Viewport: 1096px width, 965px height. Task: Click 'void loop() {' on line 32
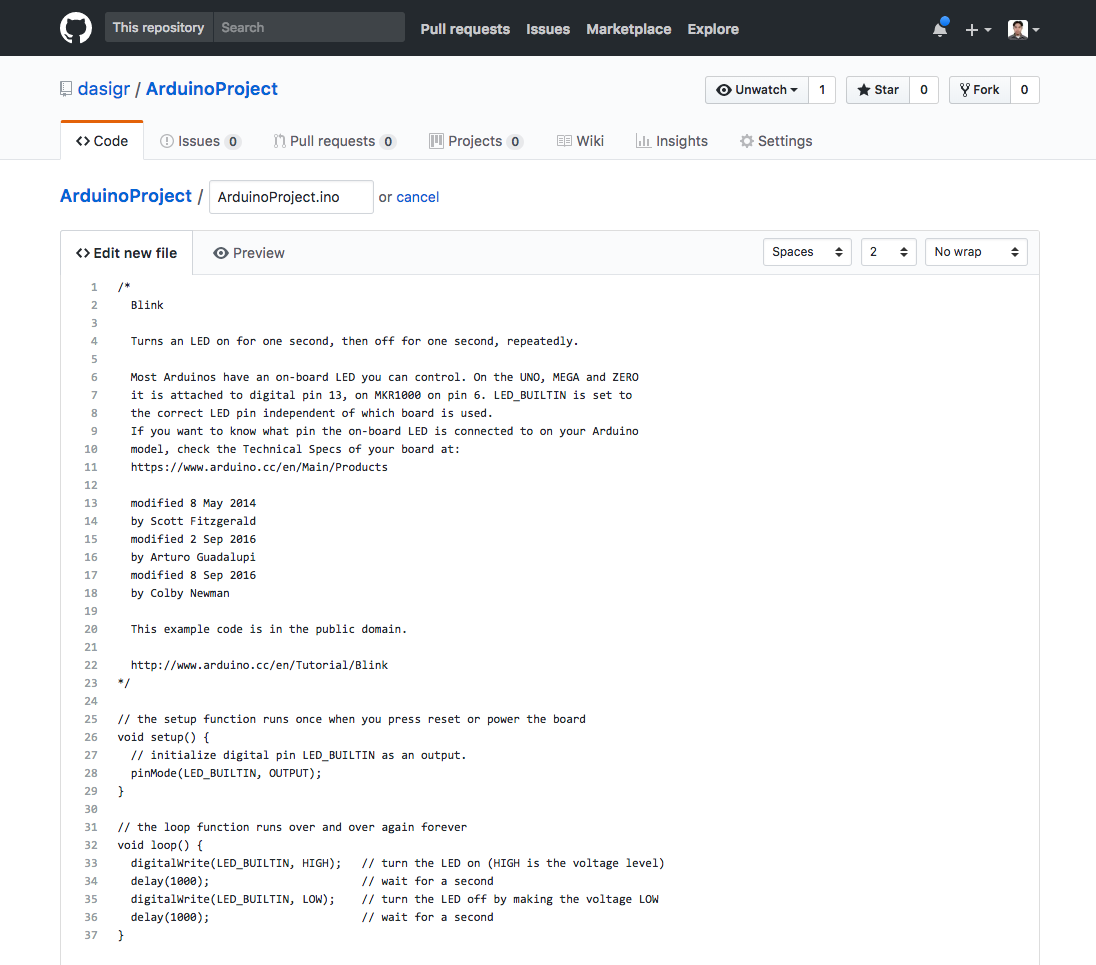point(160,845)
